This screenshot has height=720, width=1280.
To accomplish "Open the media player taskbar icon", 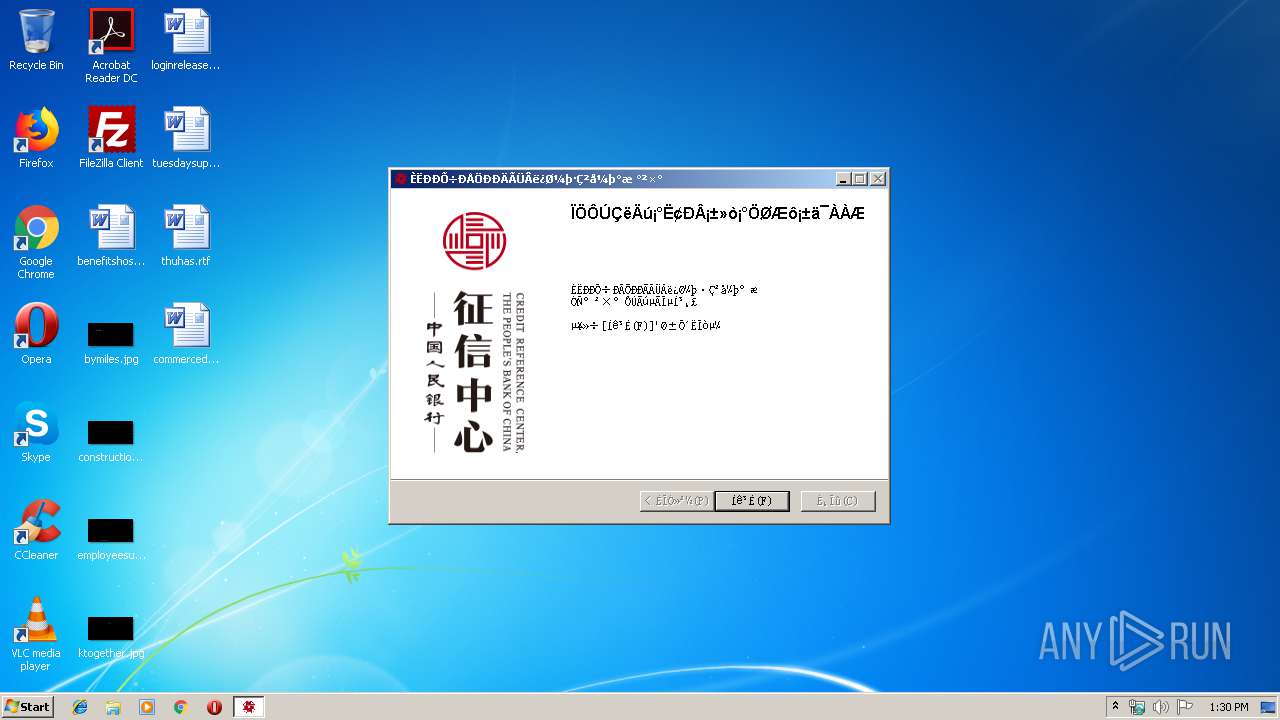I will 147,707.
